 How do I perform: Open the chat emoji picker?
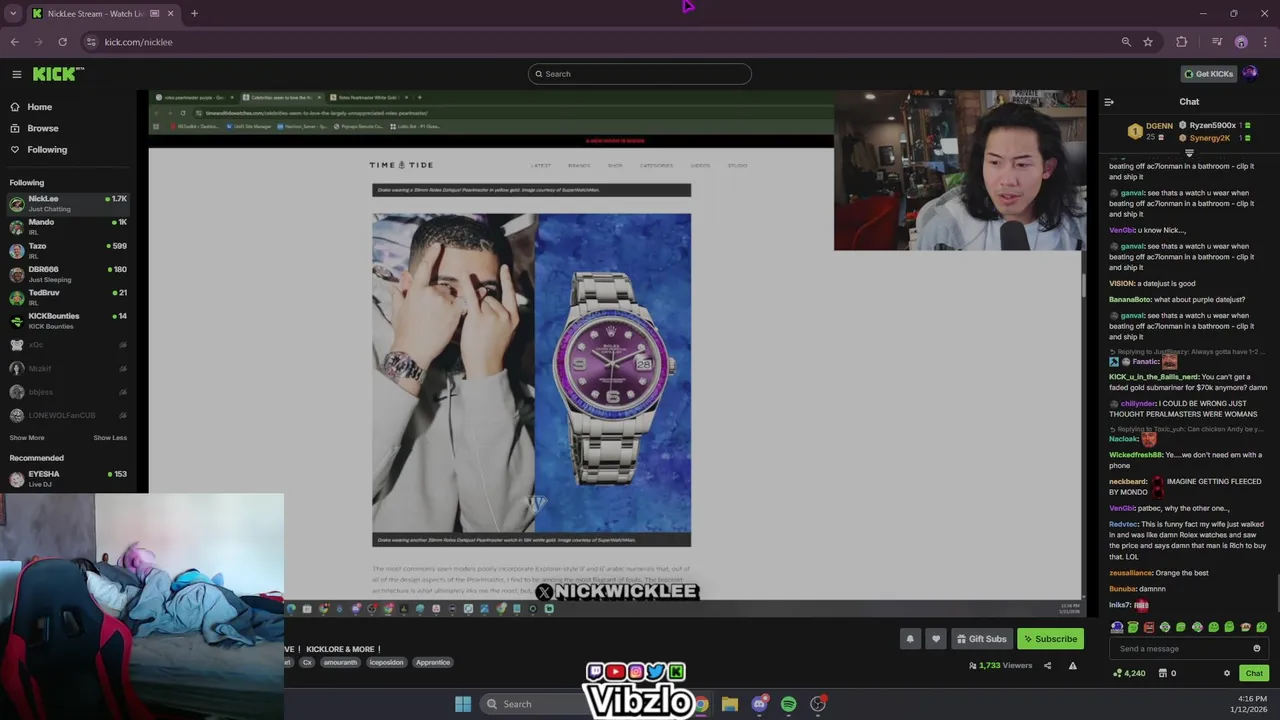(1257, 649)
